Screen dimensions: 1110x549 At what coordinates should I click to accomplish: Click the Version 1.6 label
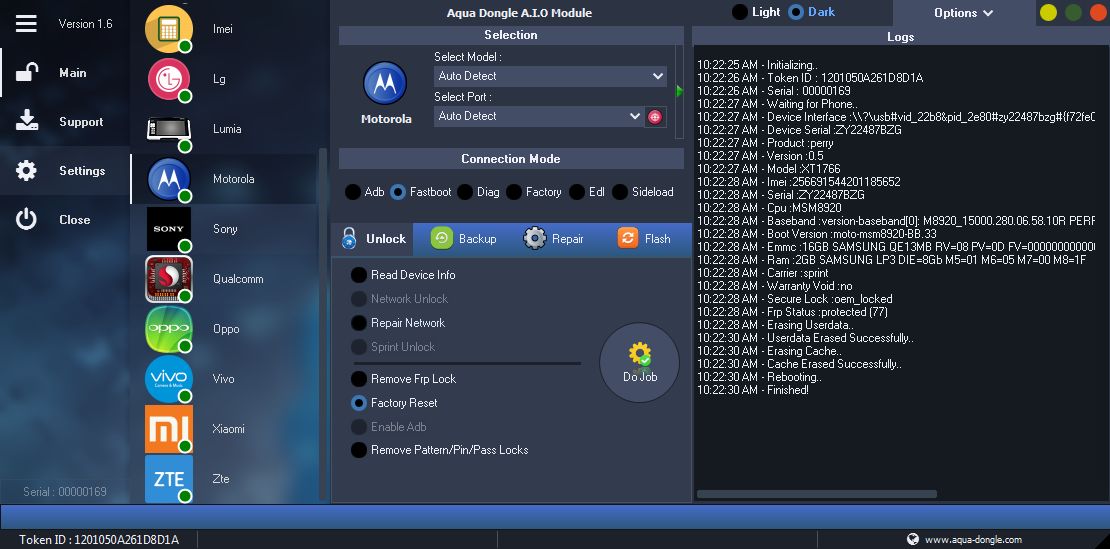[x=86, y=23]
